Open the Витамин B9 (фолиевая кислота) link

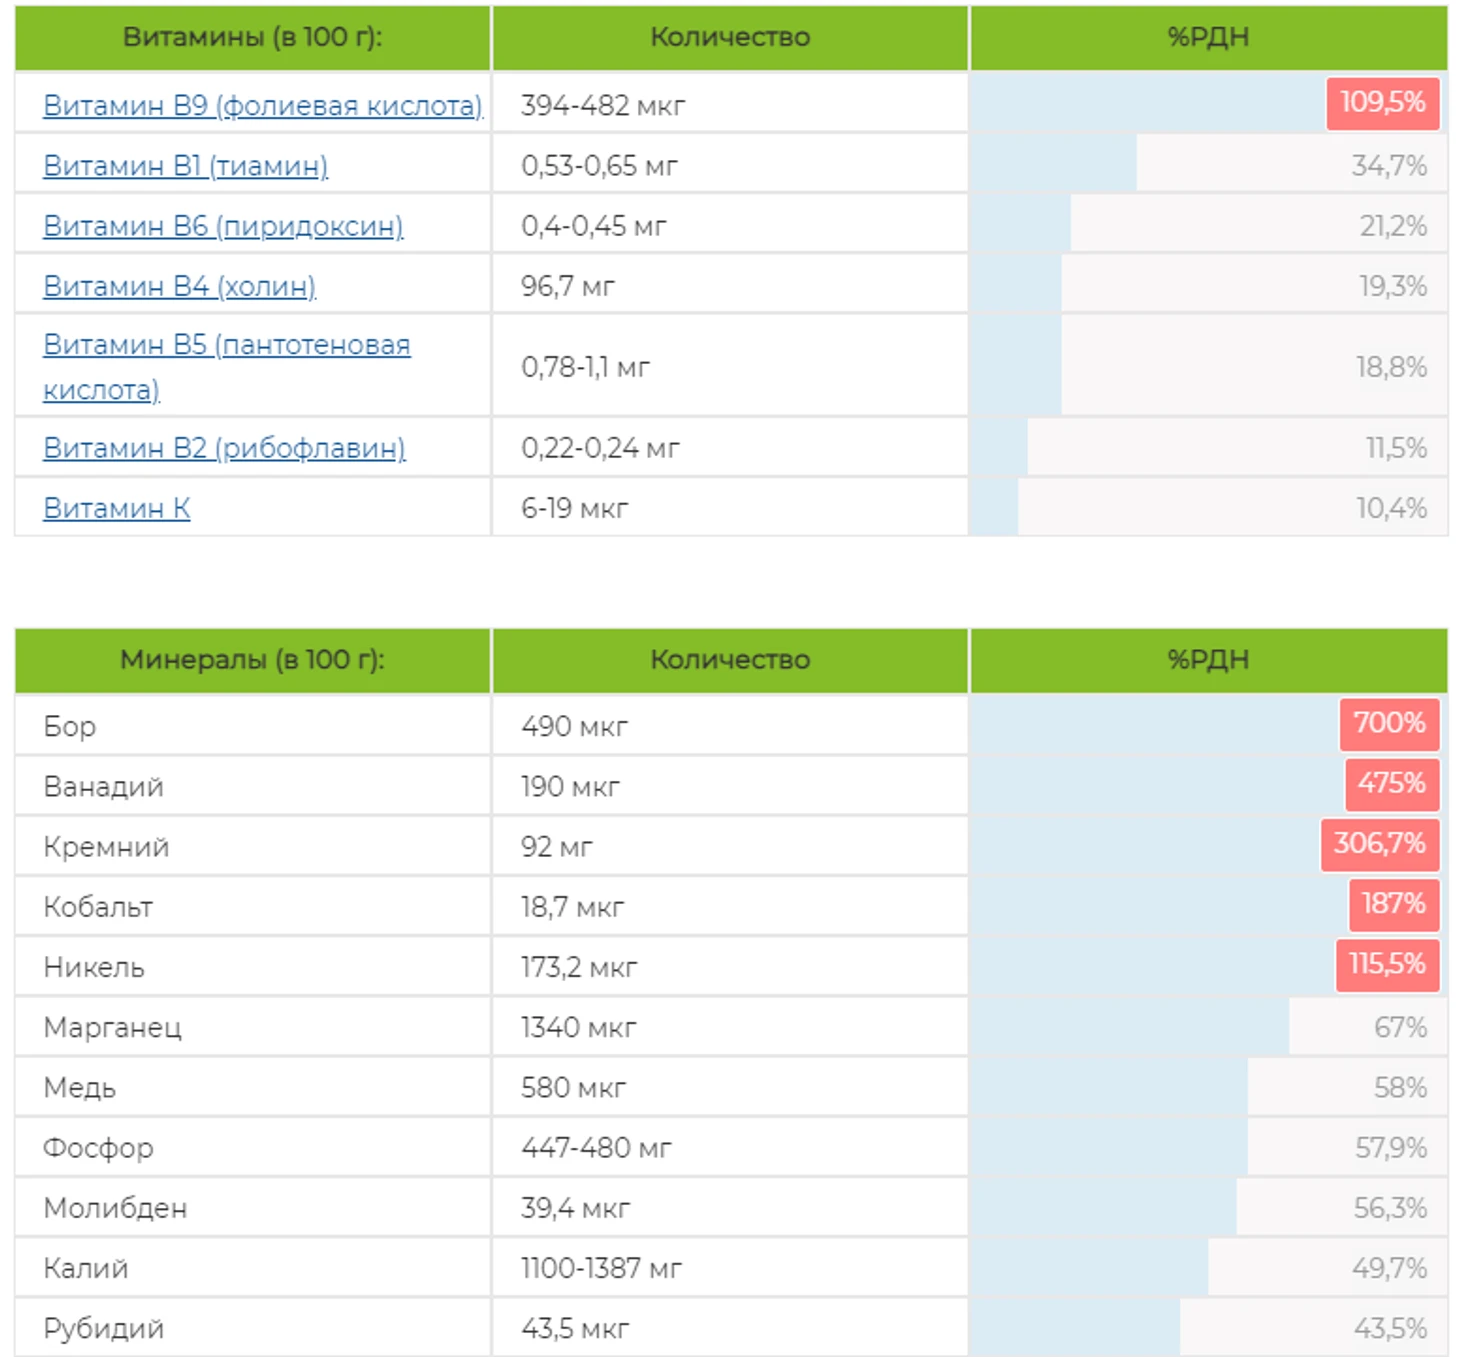(262, 105)
